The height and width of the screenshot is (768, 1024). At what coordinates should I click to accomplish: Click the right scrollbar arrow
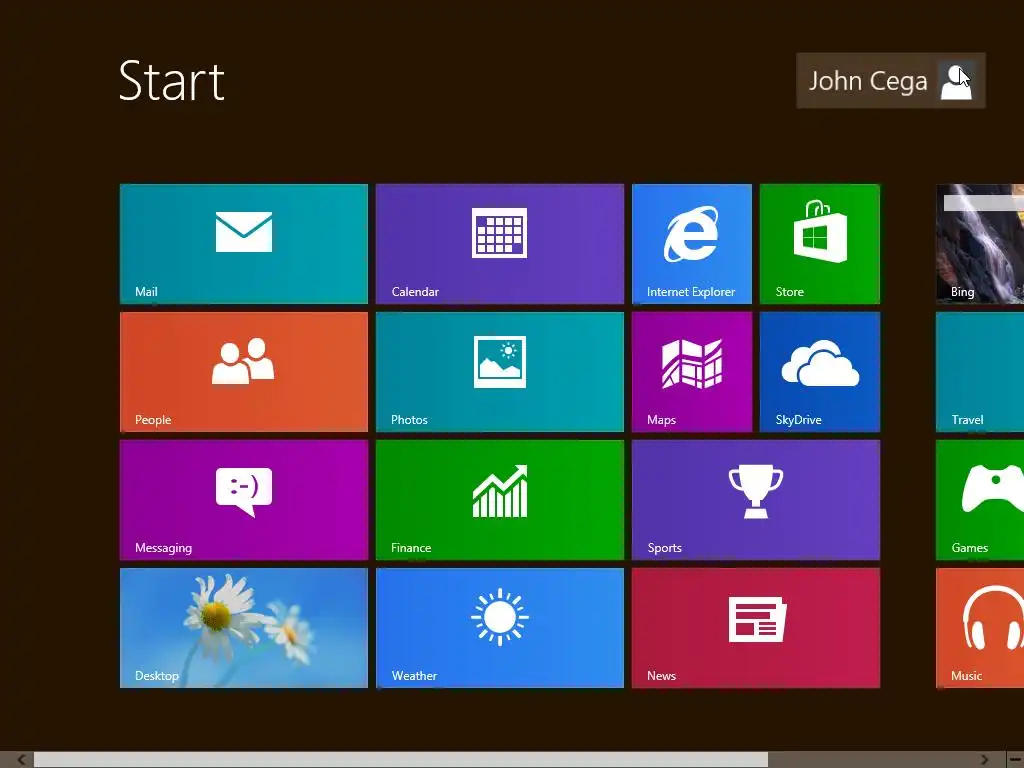pos(985,760)
